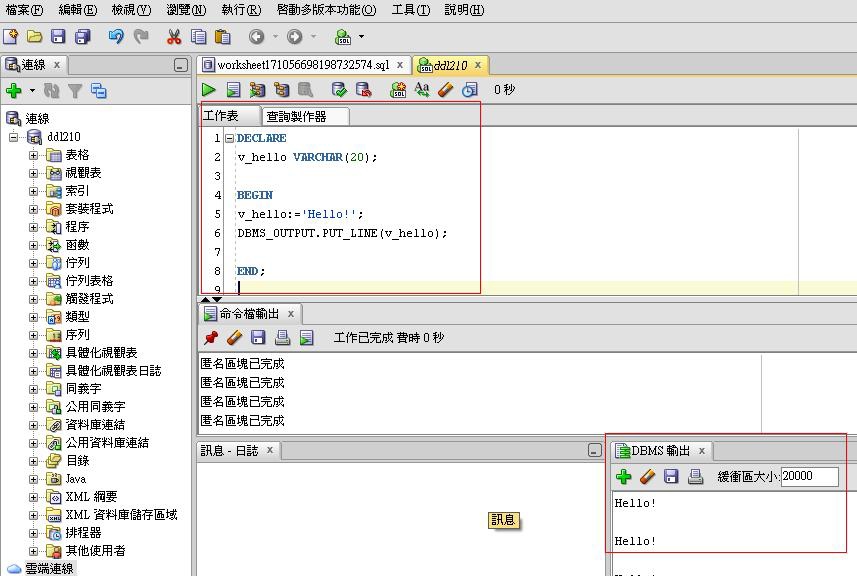The height and width of the screenshot is (576, 857).
Task: Select 其他使用者 tree item
Action: click(96, 551)
